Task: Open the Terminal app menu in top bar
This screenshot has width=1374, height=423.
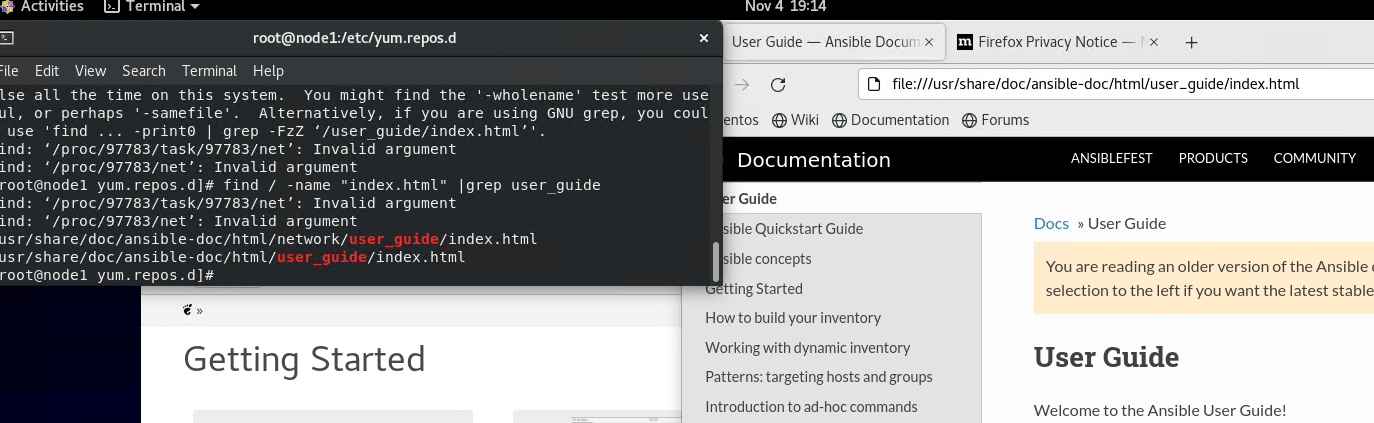Action: coord(152,6)
